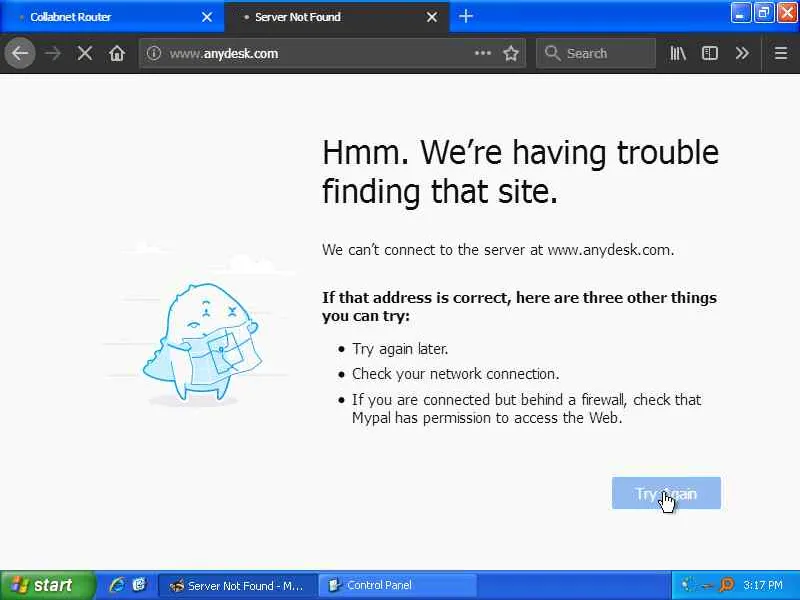Open a new tab
The width and height of the screenshot is (800, 600).
(x=465, y=16)
